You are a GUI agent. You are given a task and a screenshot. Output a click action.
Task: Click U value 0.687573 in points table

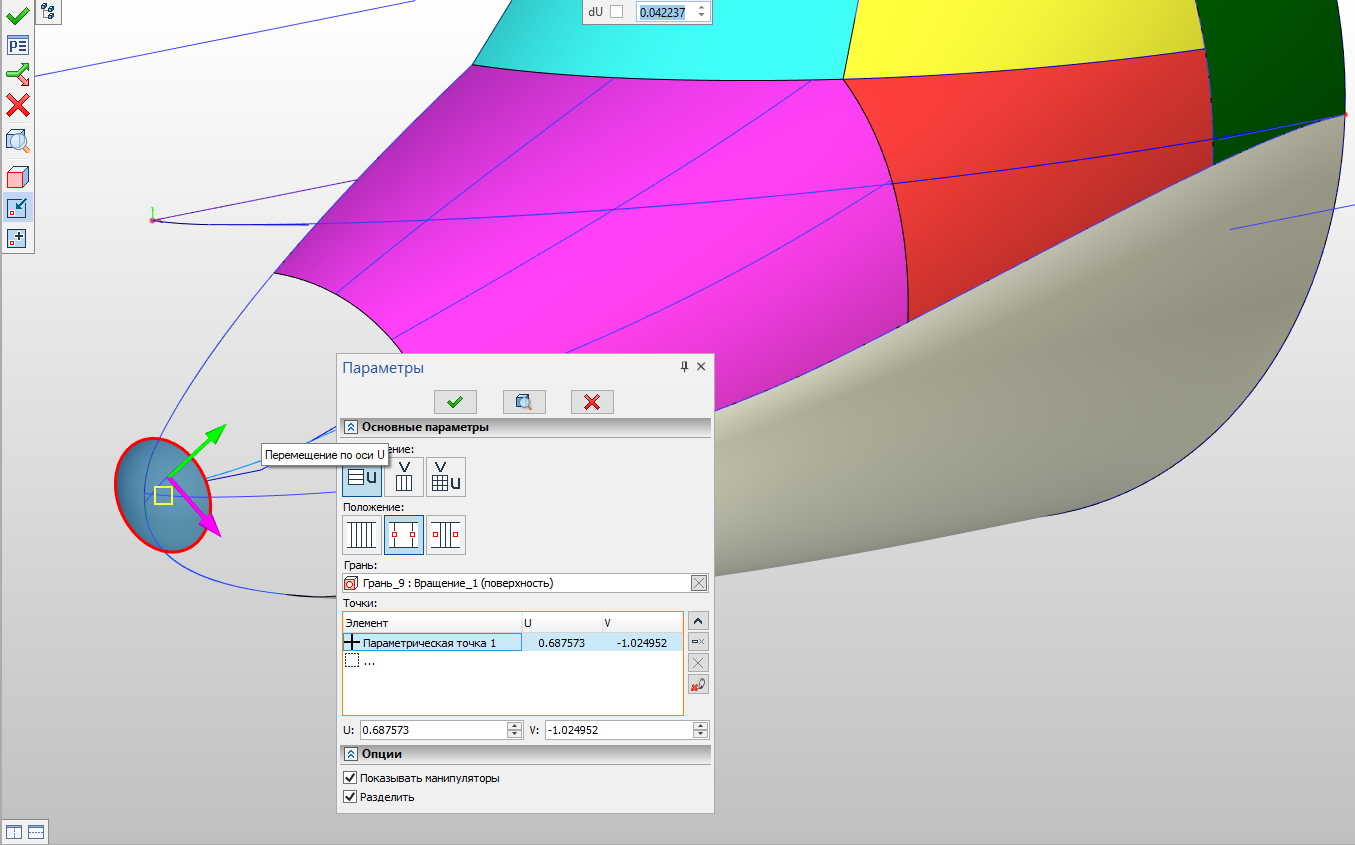point(561,643)
